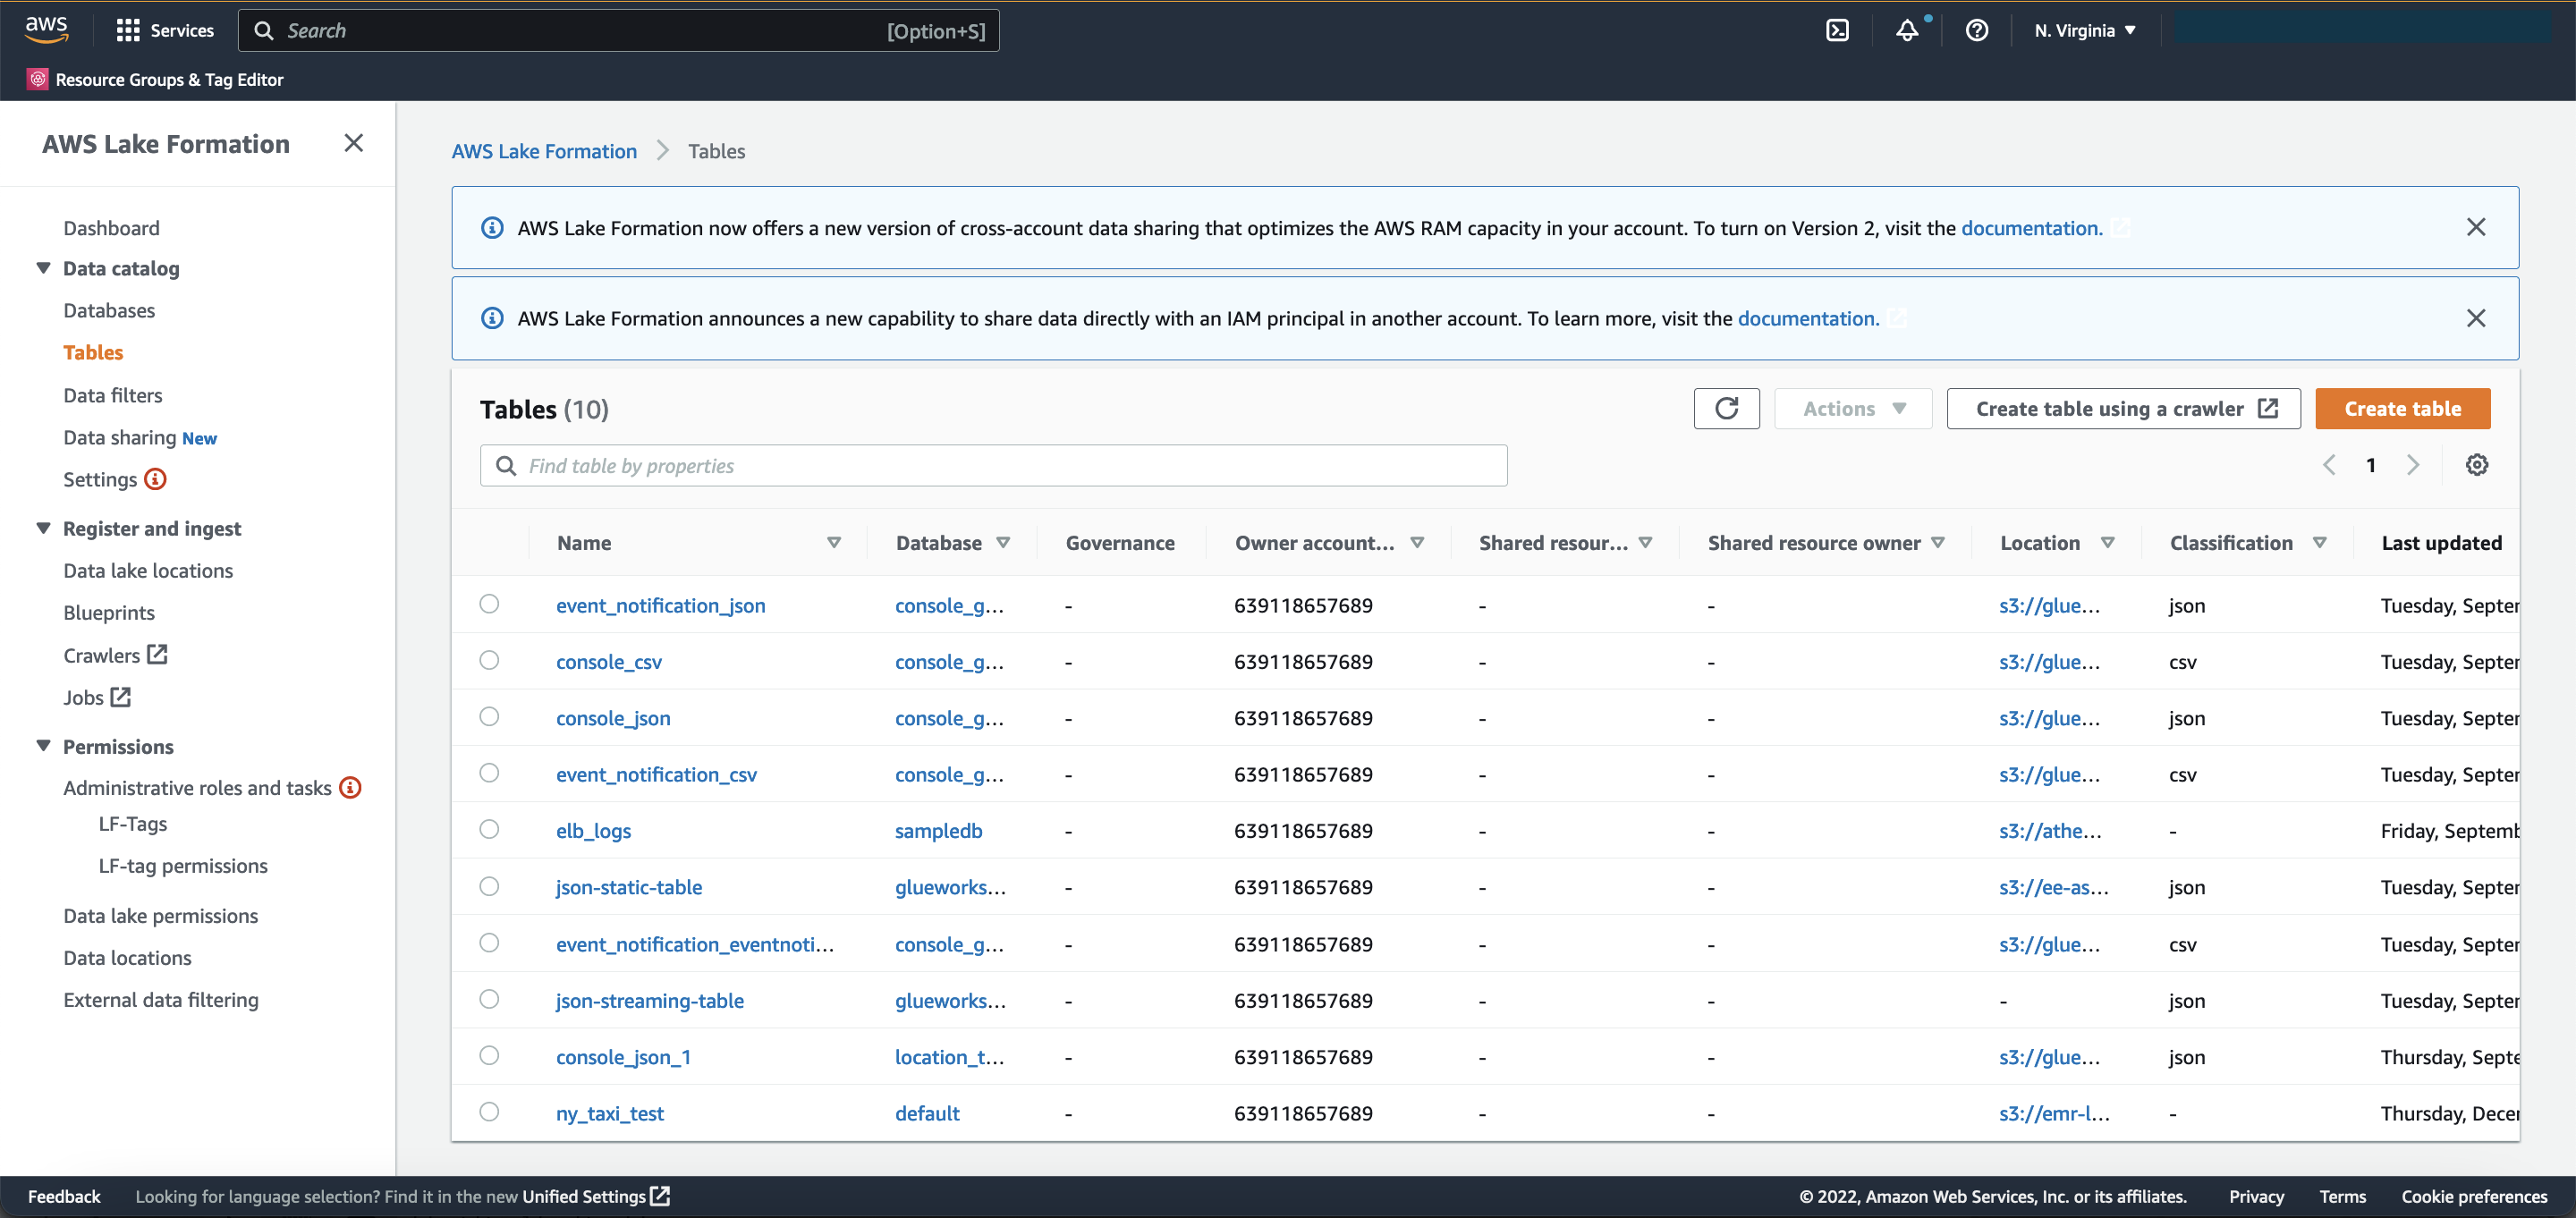Image resolution: width=2576 pixels, height=1218 pixels.
Task: Open the AWS home logo
Action: [47, 30]
